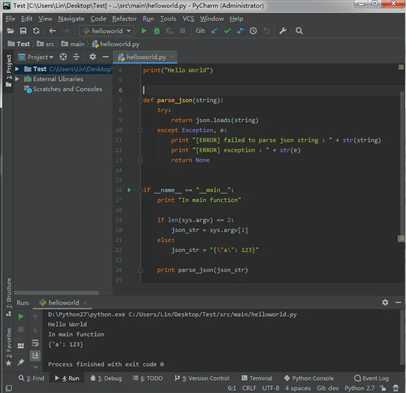406x393 pixels.
Task: Click the UTF-8 encoding status item
Action: tap(271, 388)
